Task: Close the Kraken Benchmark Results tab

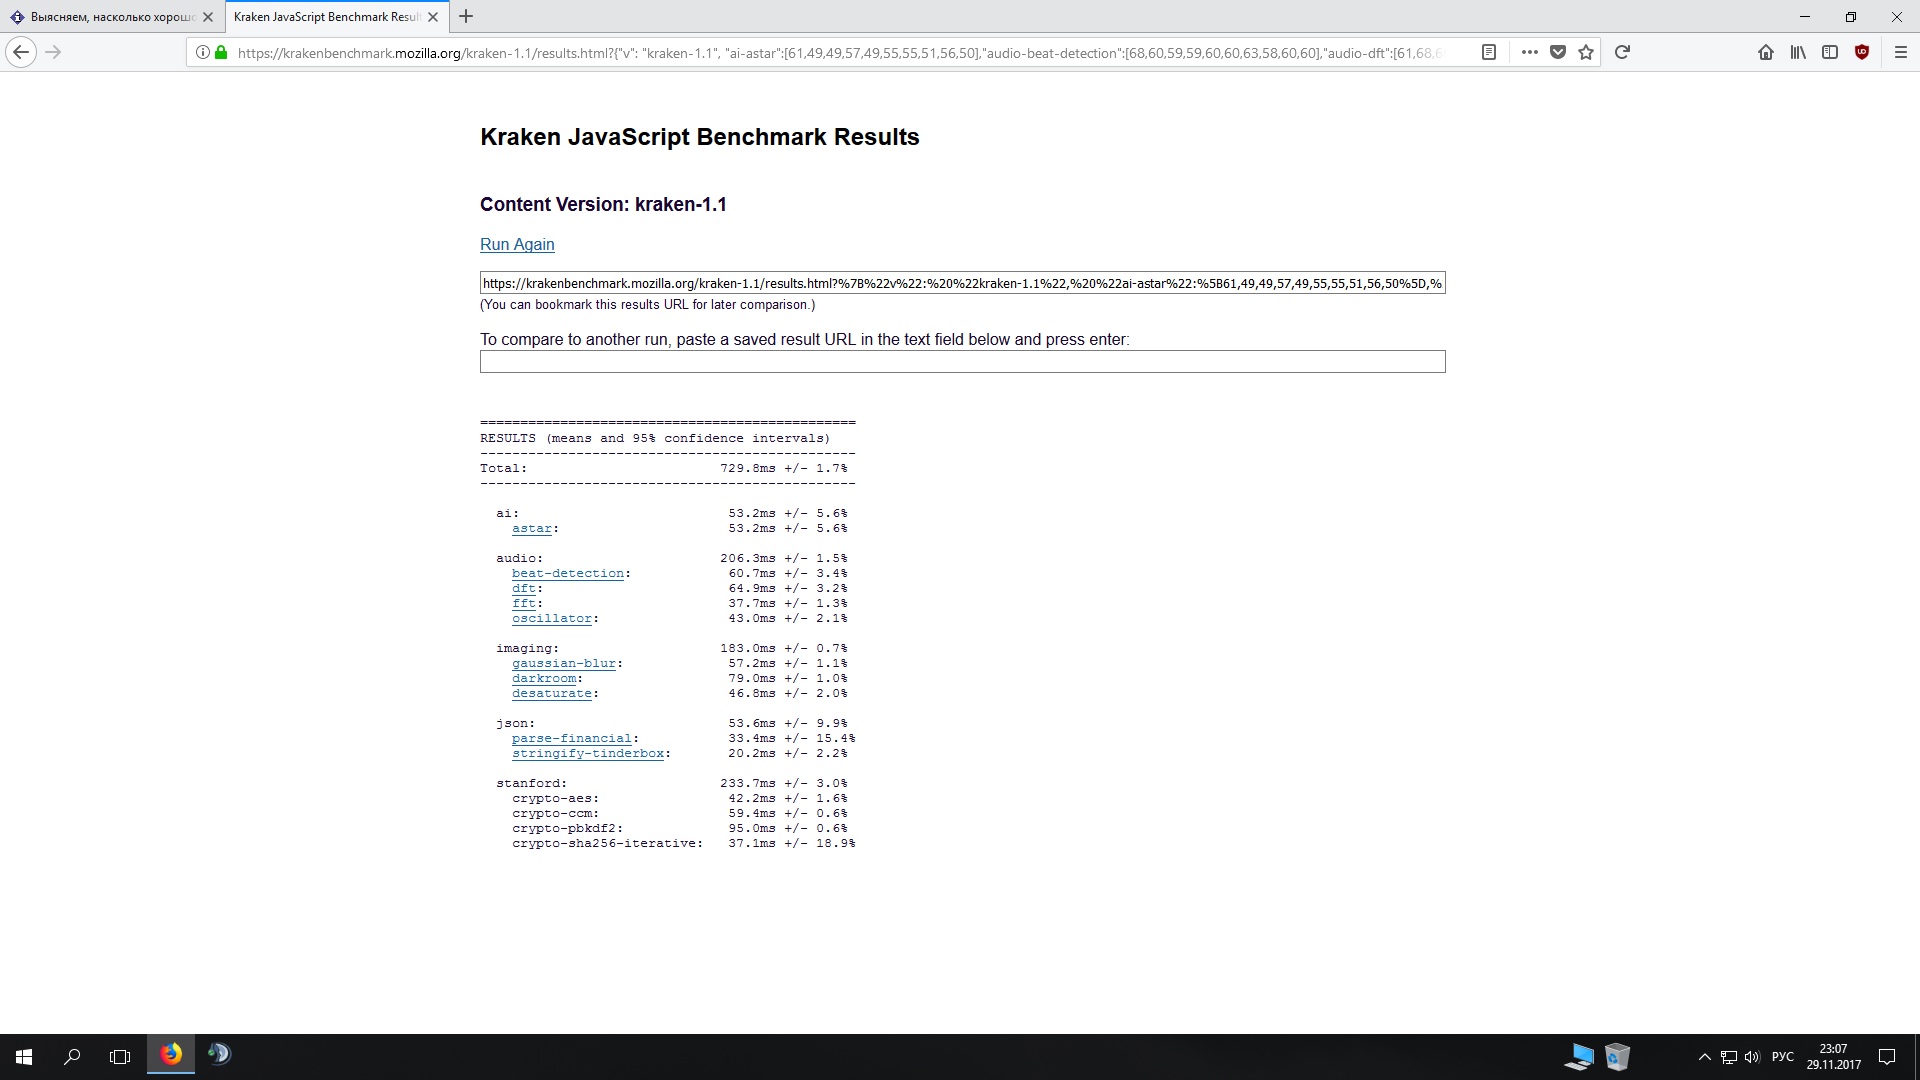Action: pyautogui.click(x=433, y=17)
